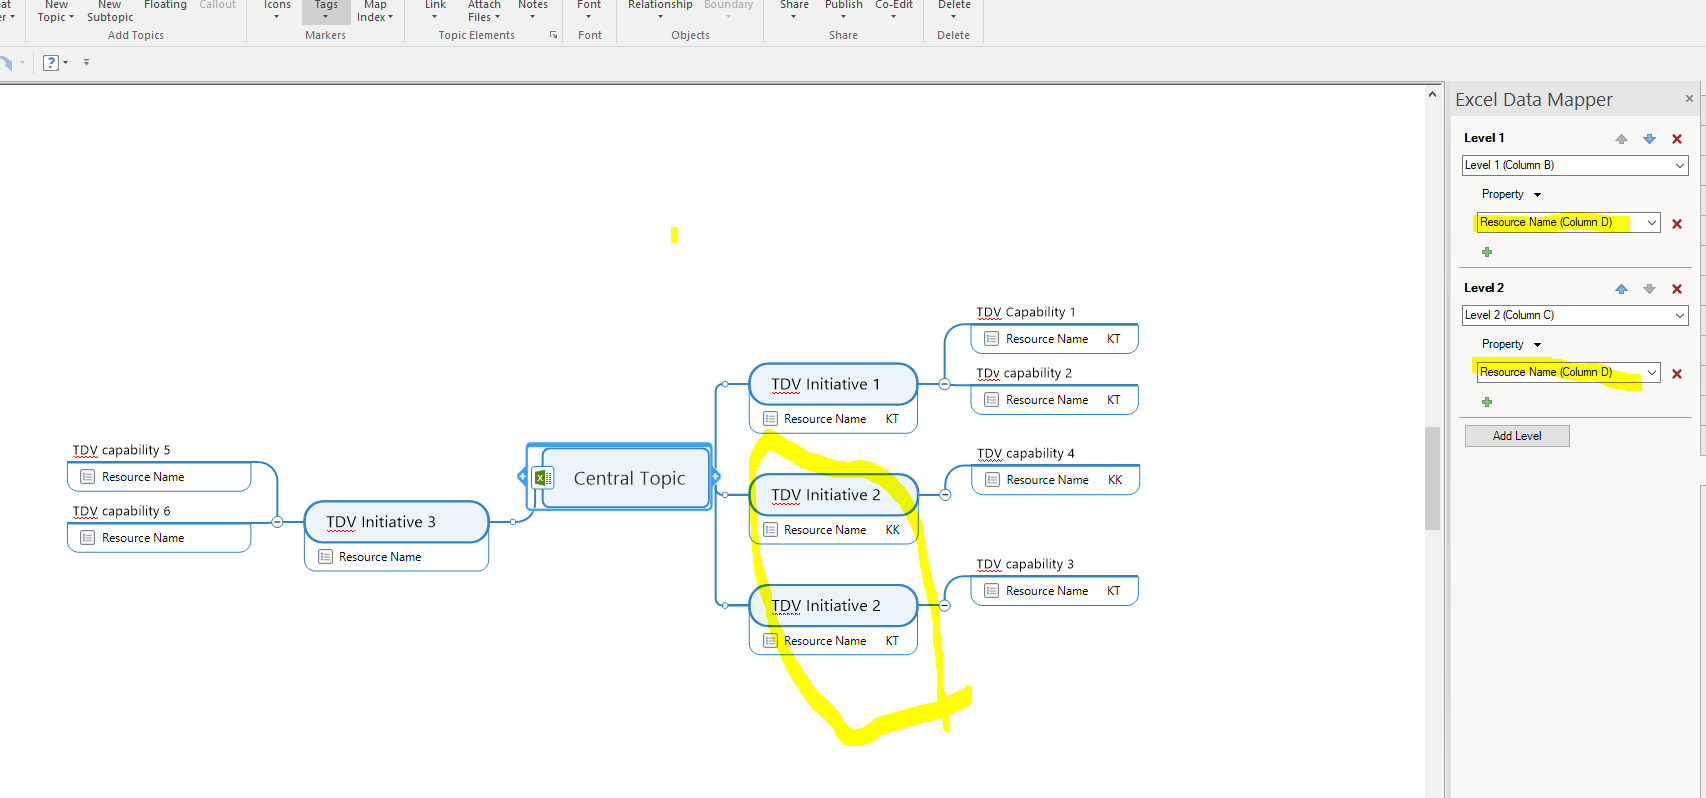Screen dimensions: 1706x798
Task: Collapse TDV Initiative 2 (KT) subtopics
Action: (x=944, y=606)
